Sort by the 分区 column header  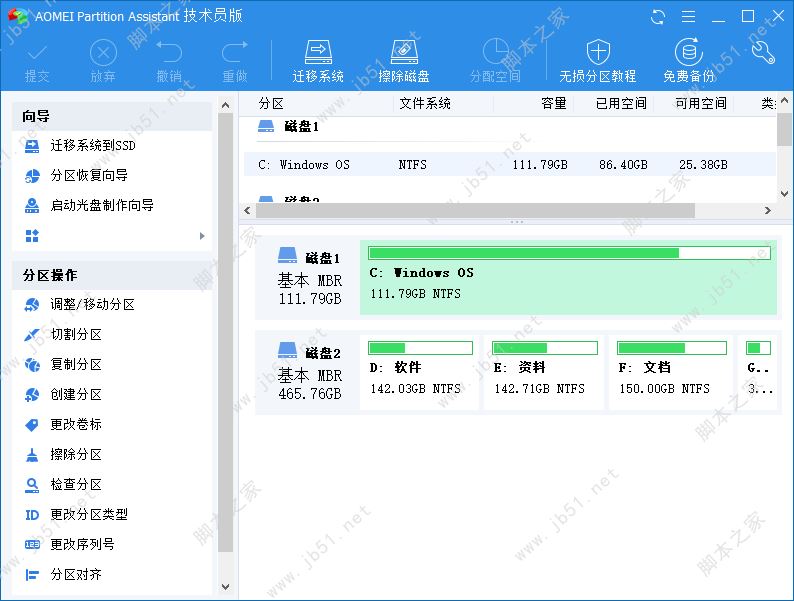coord(271,104)
